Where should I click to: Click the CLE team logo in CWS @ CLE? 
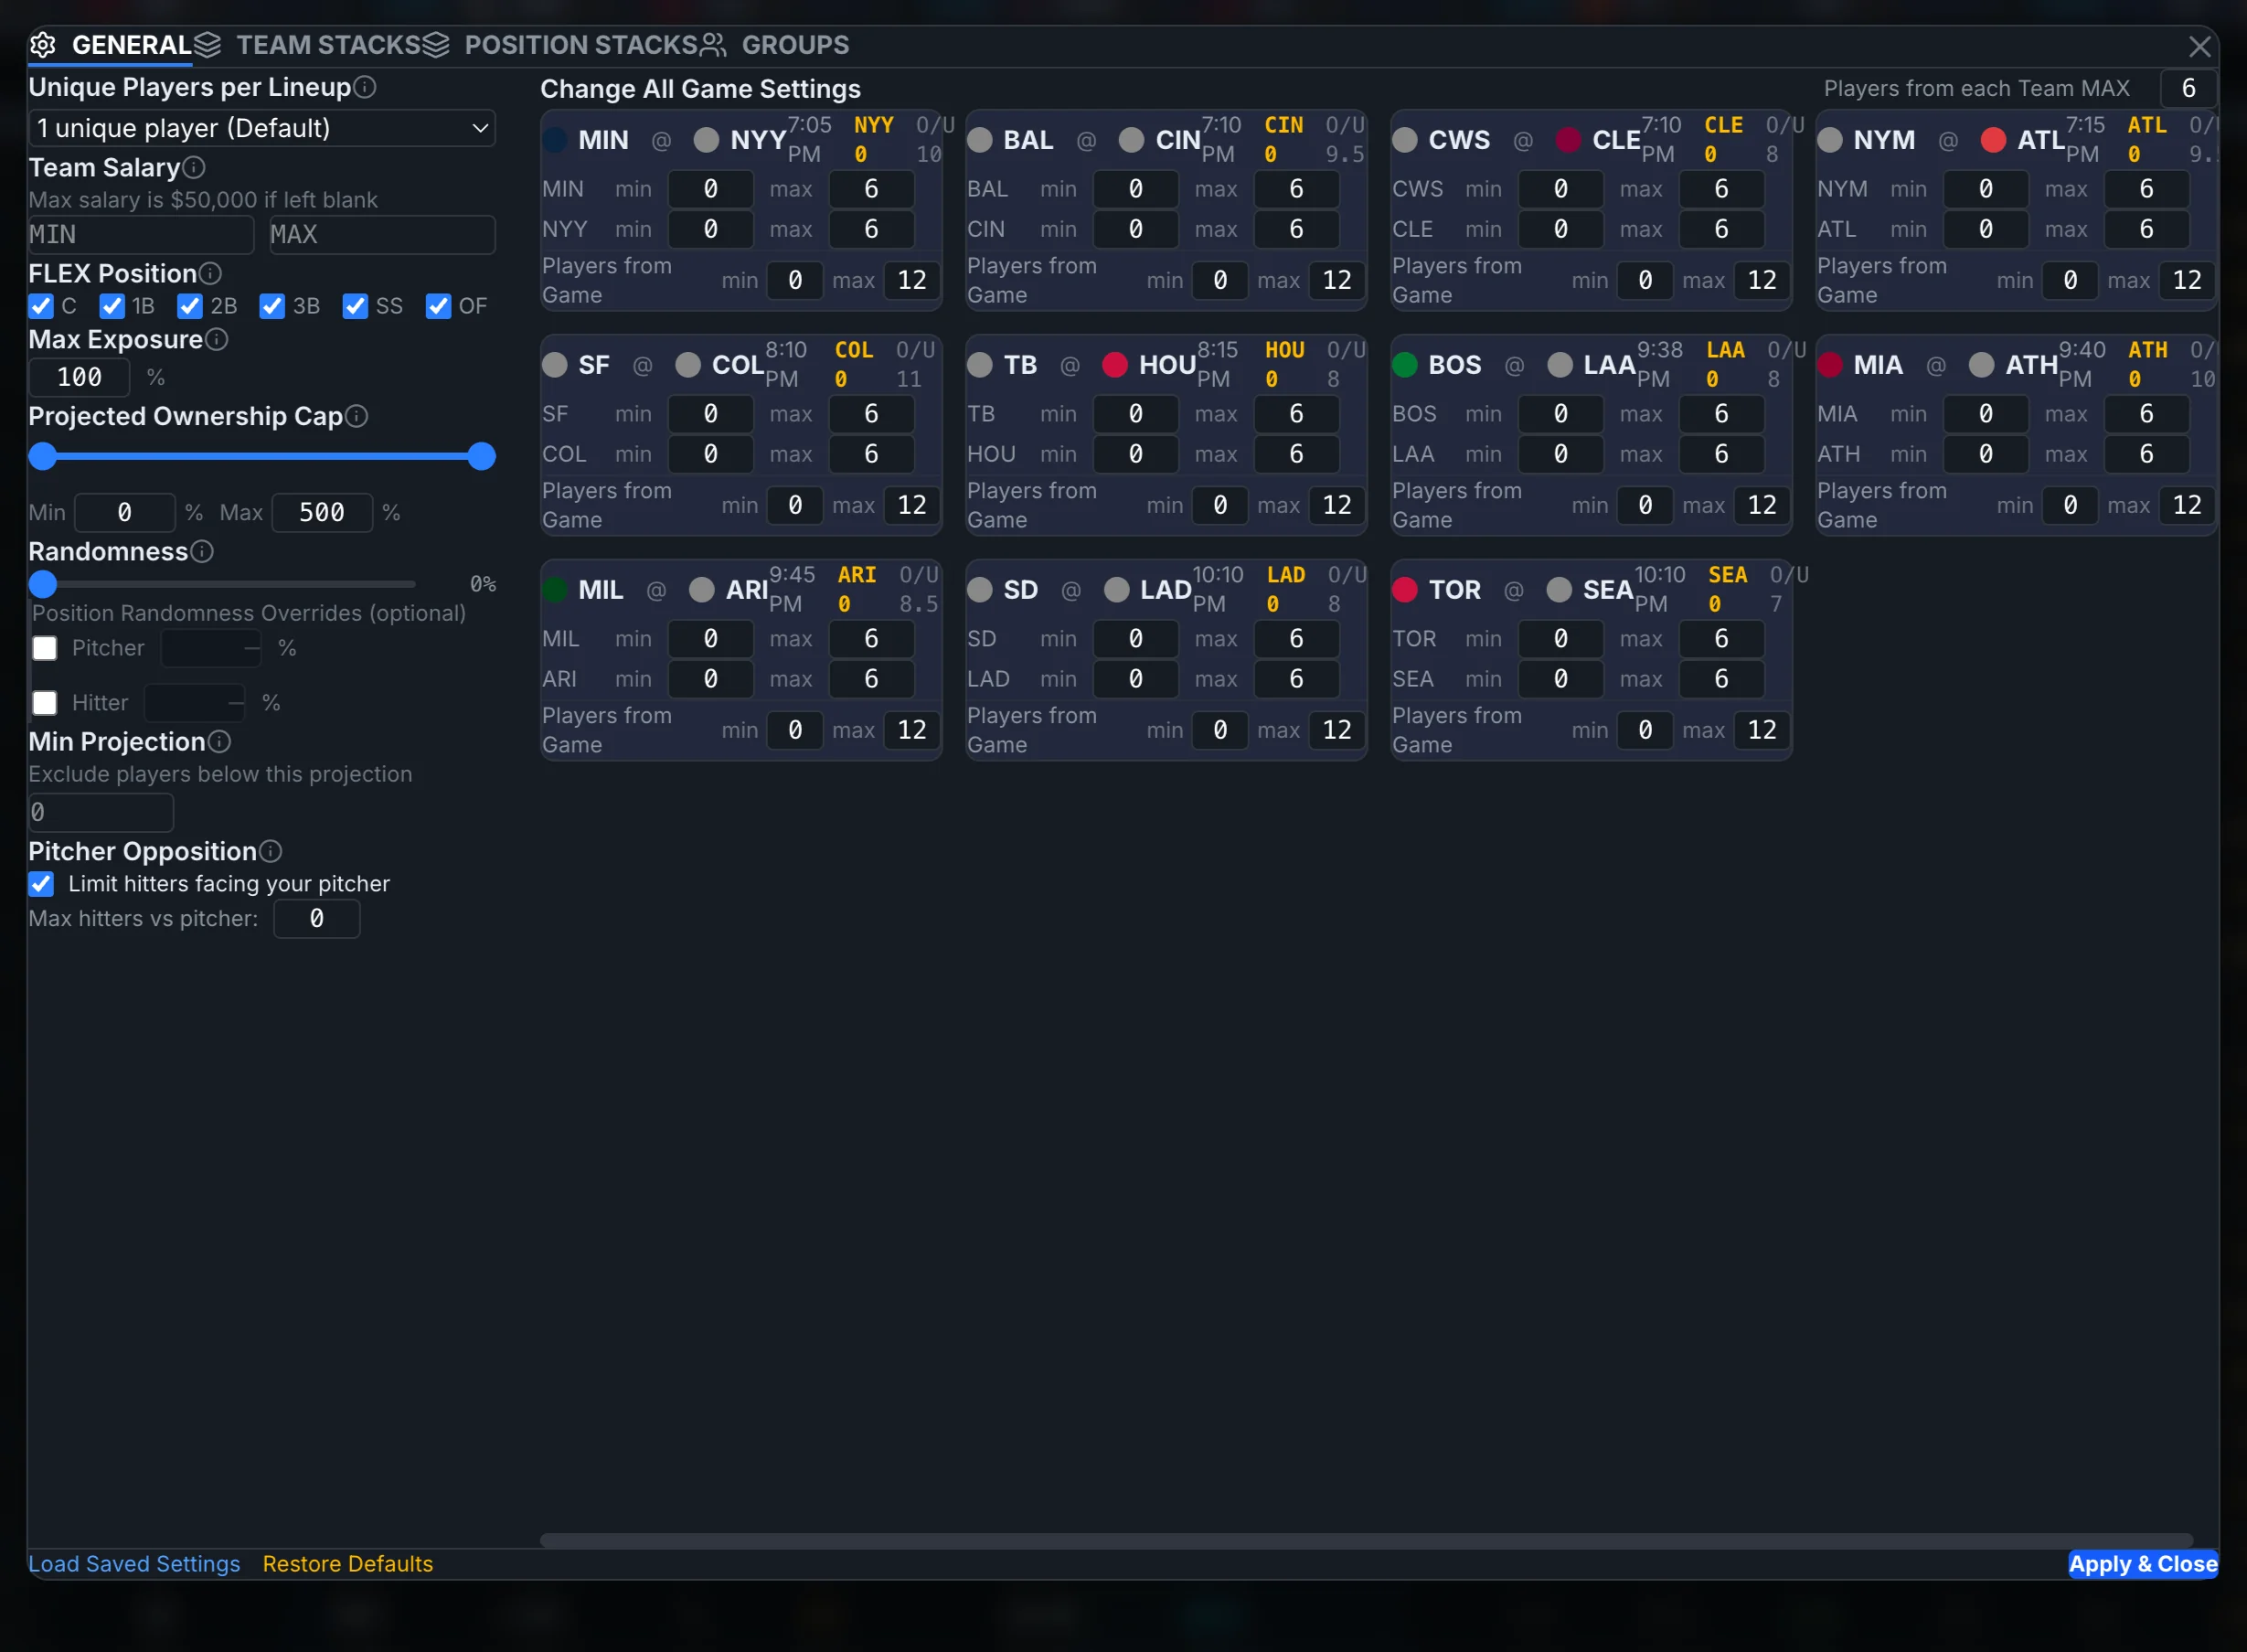pyautogui.click(x=1568, y=140)
